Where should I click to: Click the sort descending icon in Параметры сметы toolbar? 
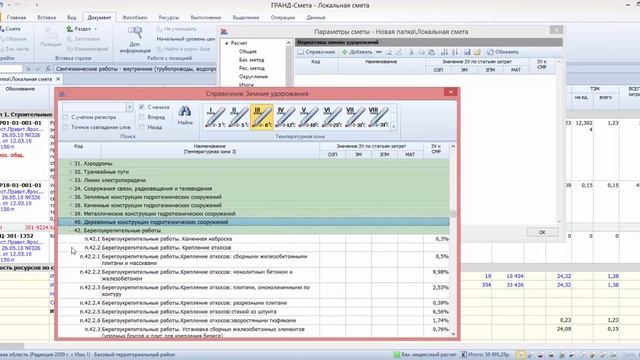455,52
